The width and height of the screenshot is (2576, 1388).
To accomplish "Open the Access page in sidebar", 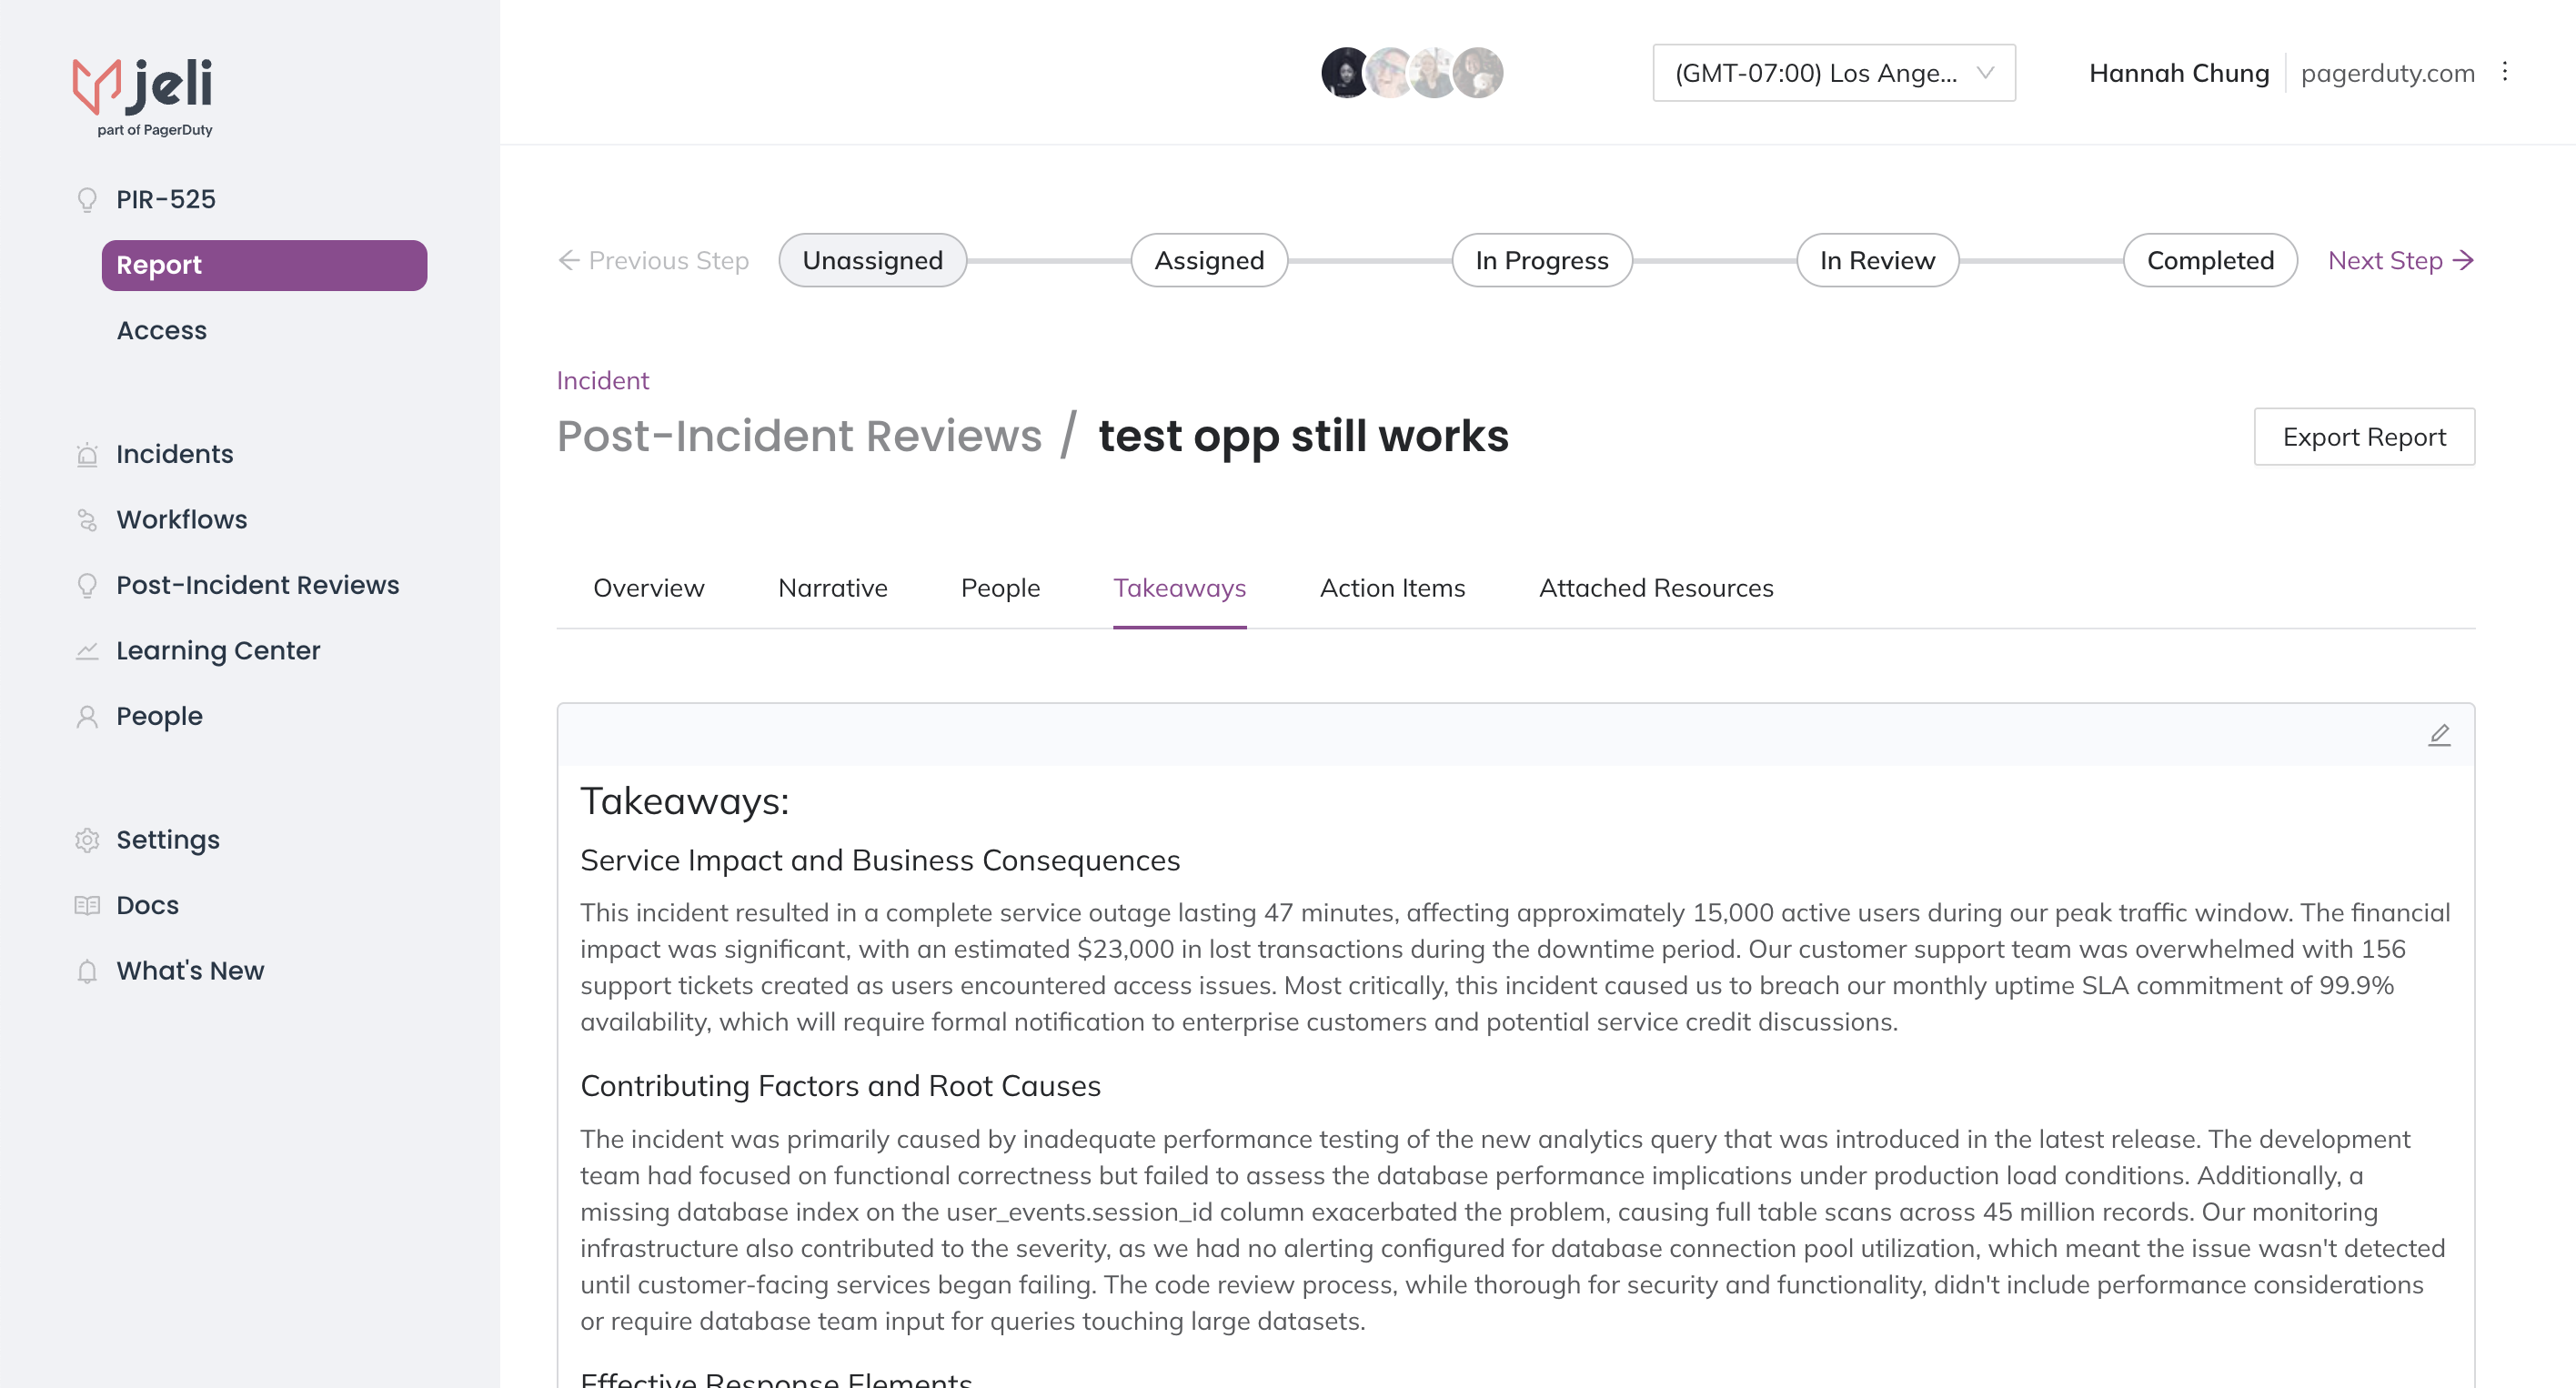I will 162,331.
